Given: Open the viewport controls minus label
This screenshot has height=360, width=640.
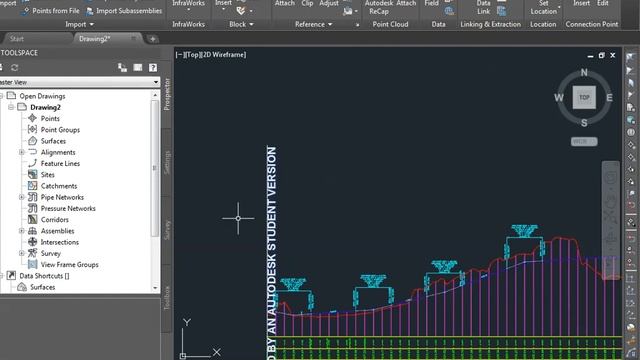Looking at the screenshot, I should 179,55.
